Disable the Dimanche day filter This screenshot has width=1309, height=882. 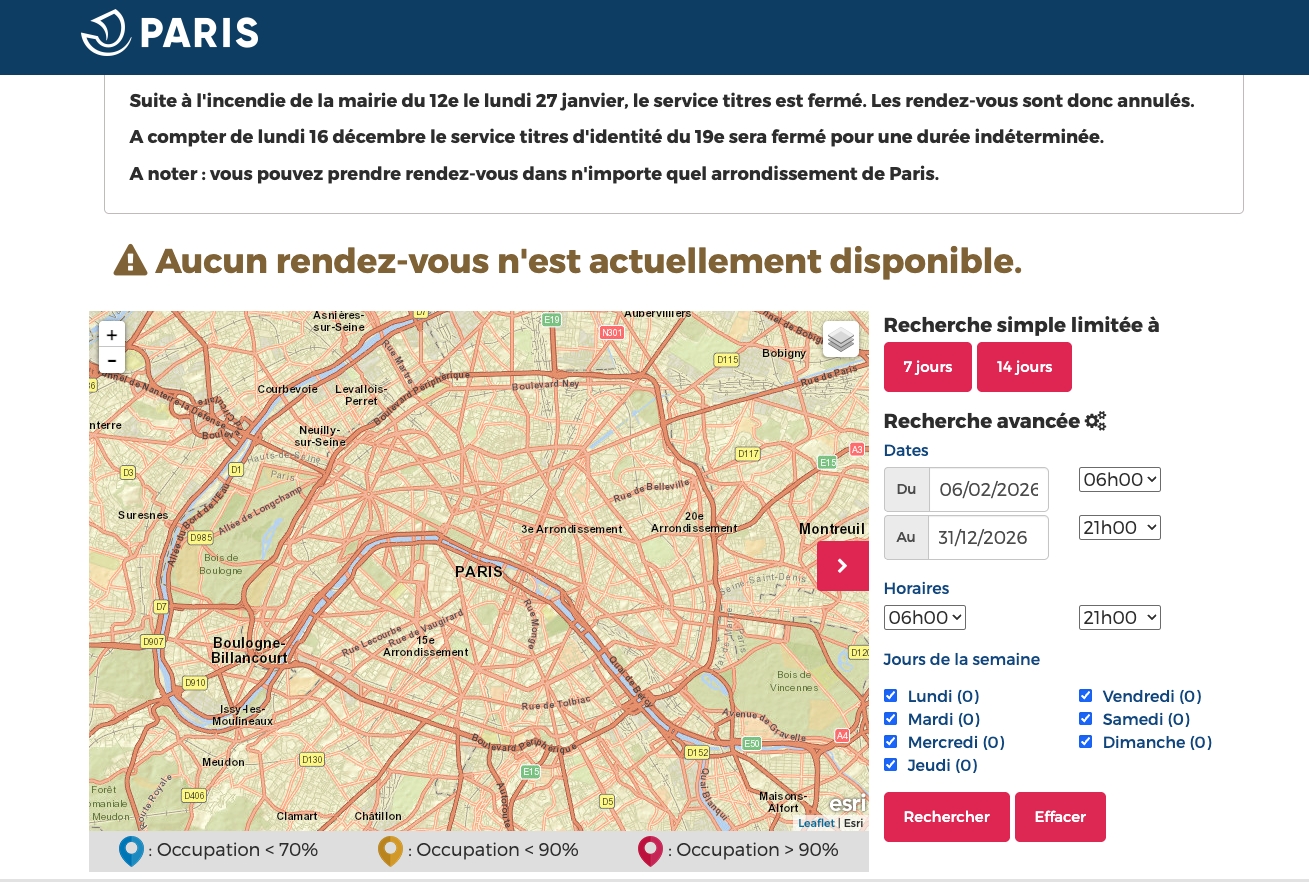click(1085, 741)
